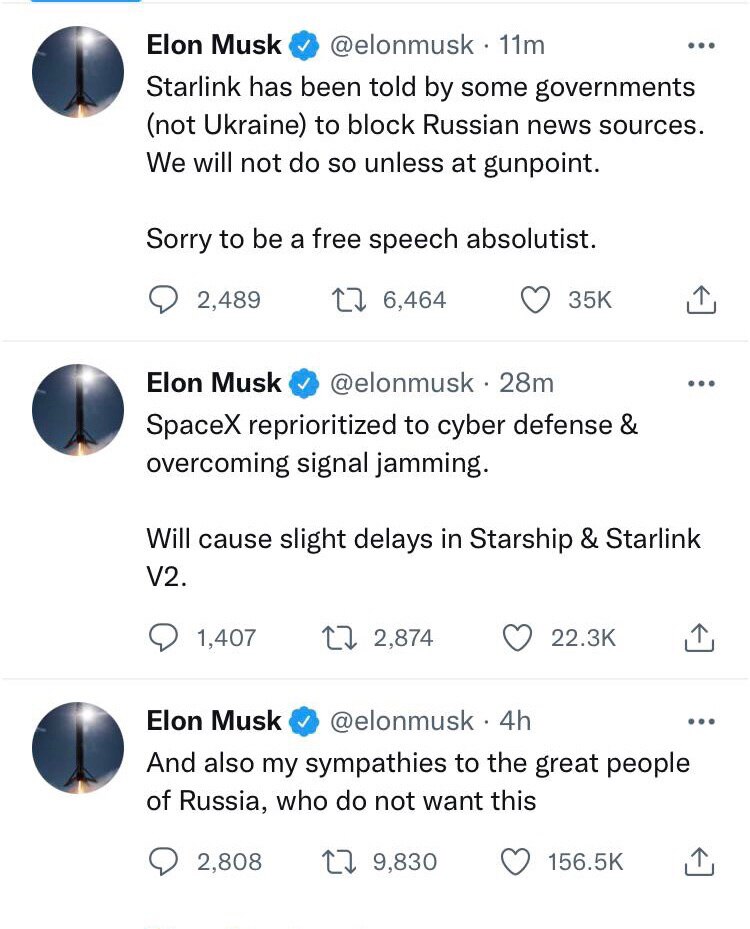Like the tweet with 22.3K likes

[517, 637]
